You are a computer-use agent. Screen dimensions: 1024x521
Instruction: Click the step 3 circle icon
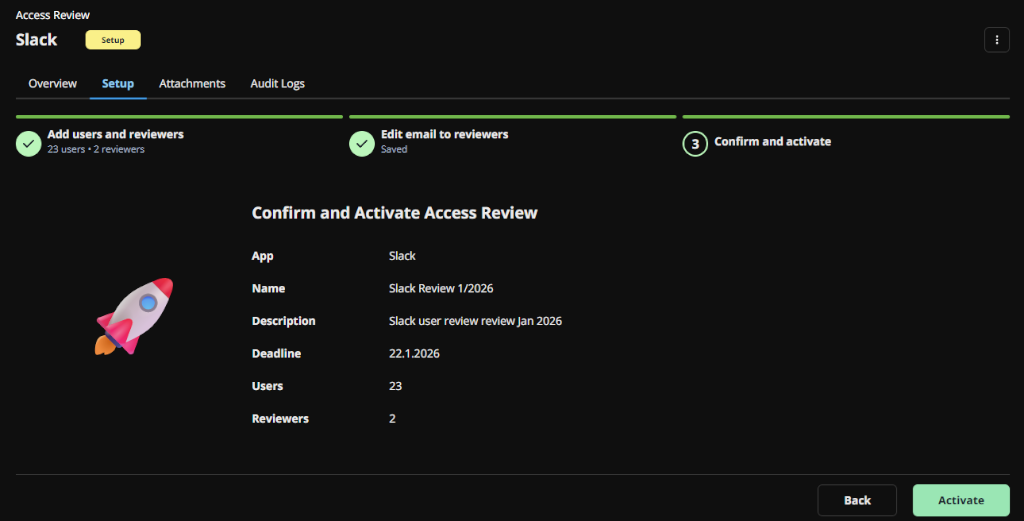(695, 144)
